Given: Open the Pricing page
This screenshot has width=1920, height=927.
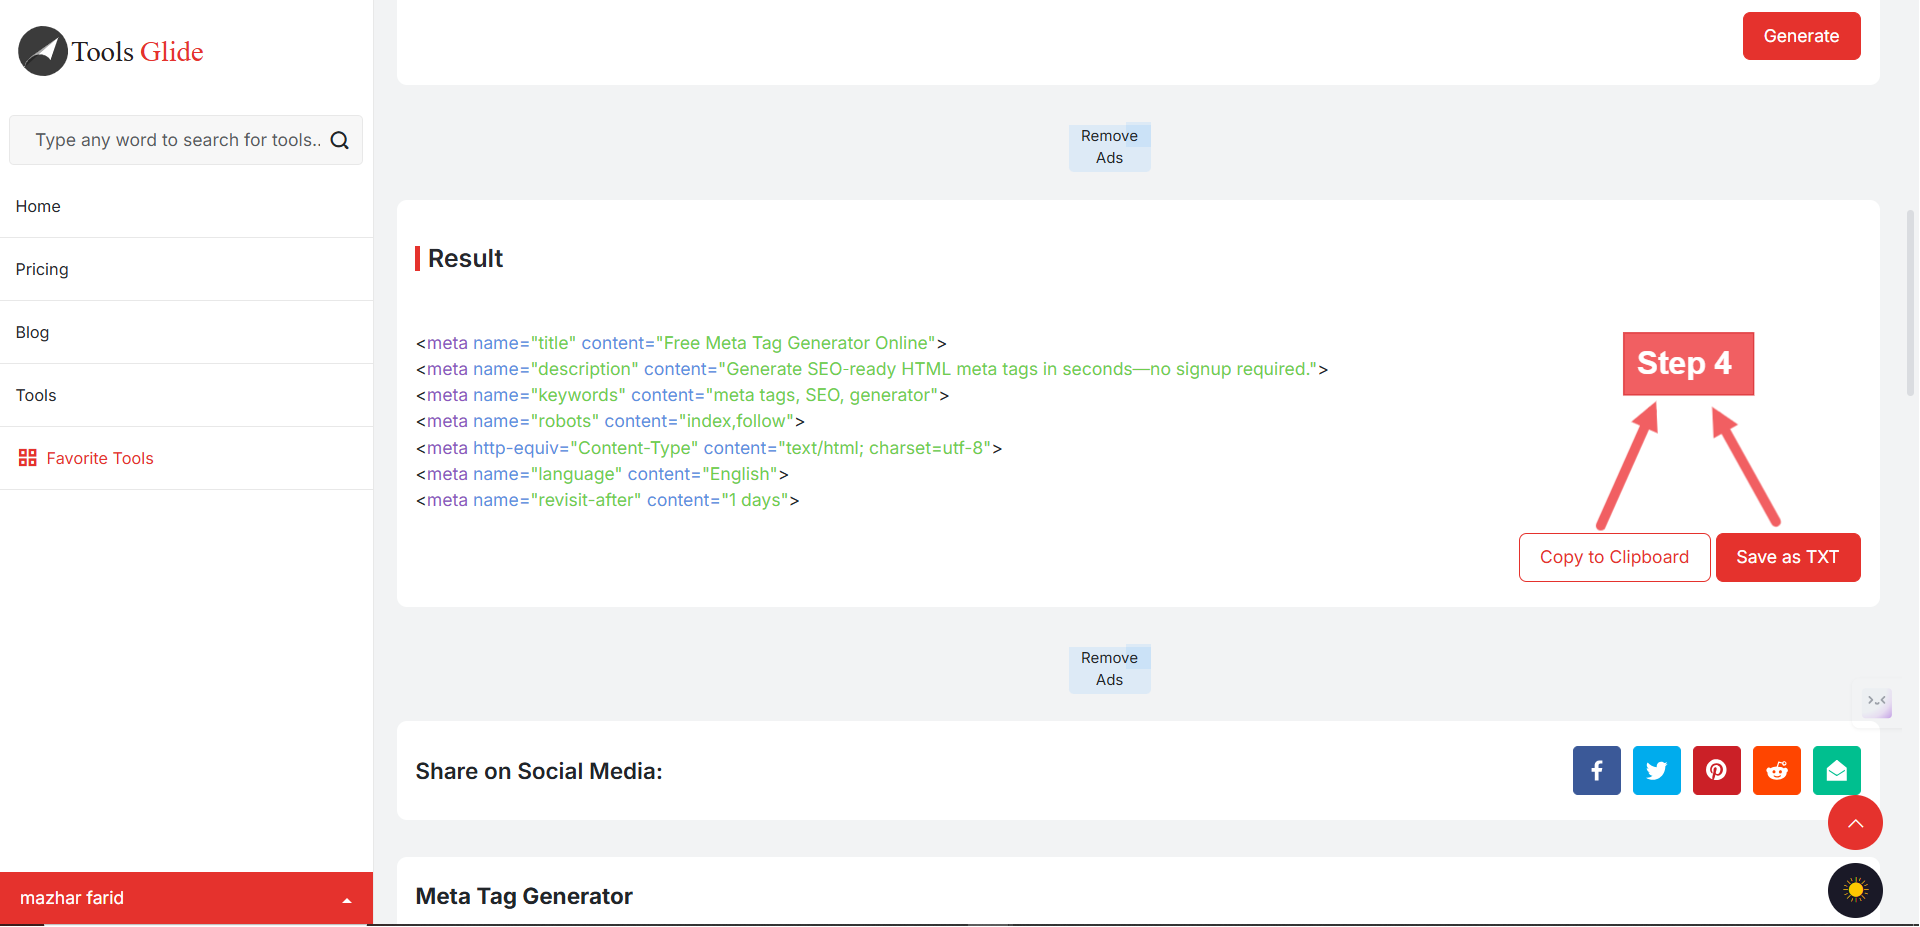Looking at the screenshot, I should coord(42,269).
